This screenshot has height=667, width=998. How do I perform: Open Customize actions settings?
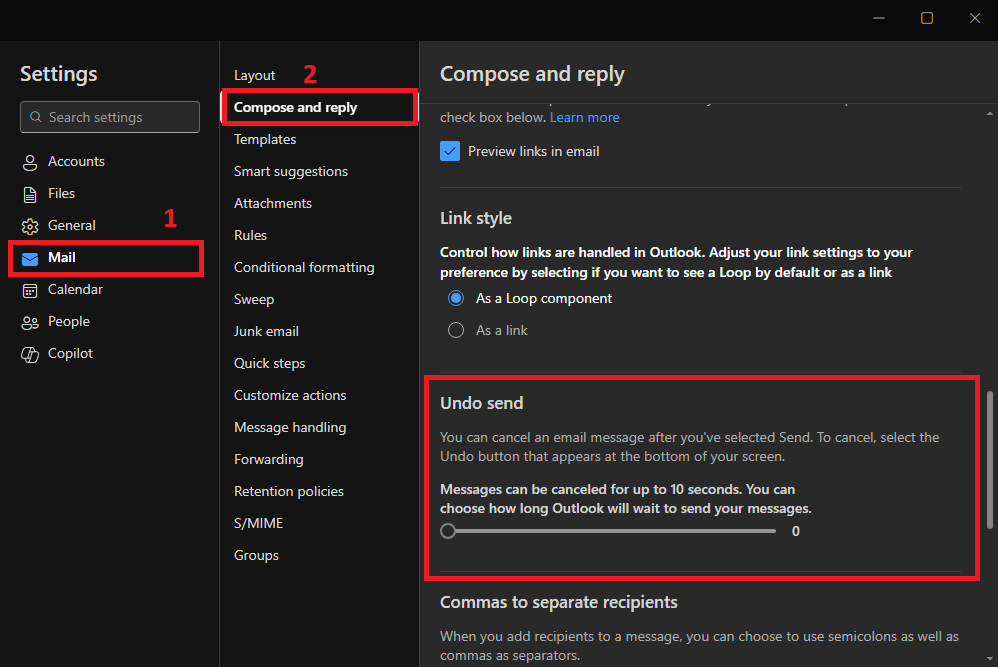pos(290,395)
